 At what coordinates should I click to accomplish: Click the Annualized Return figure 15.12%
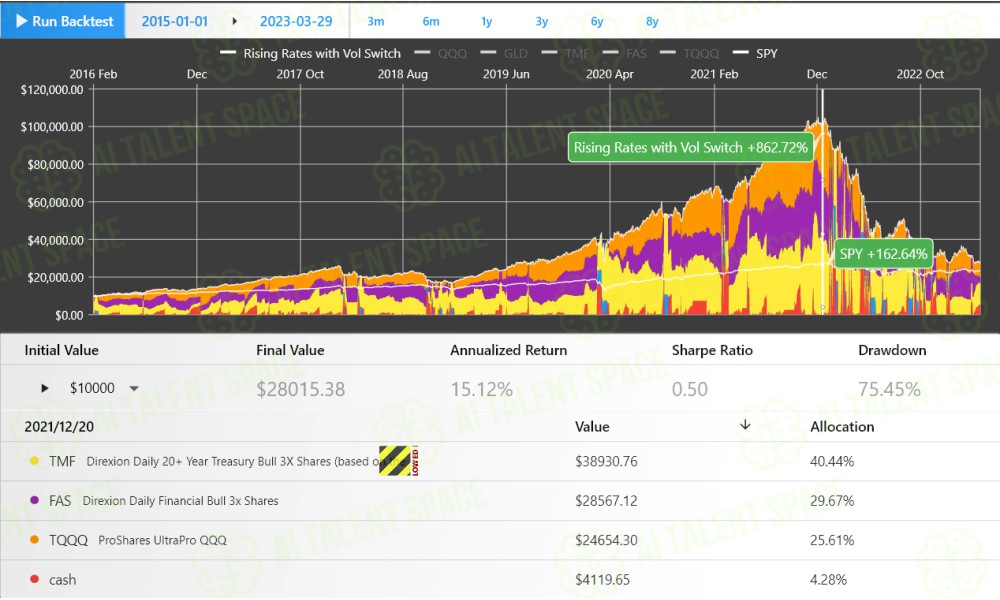(482, 389)
